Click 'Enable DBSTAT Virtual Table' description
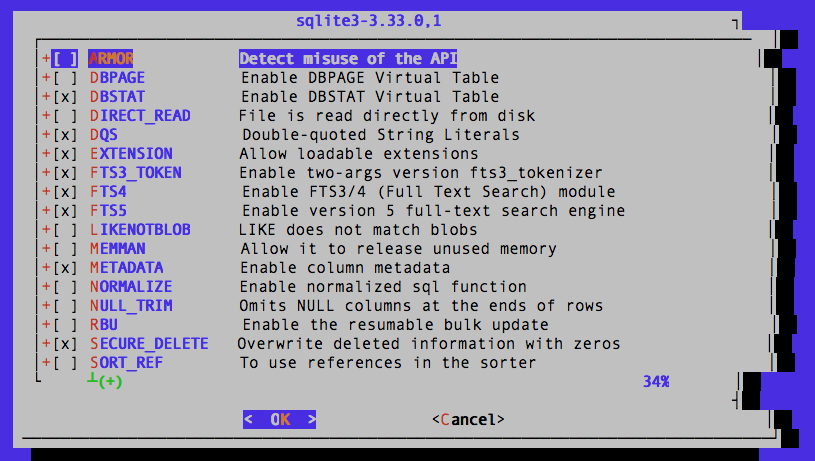Screen dimensions: 815x461 (370, 97)
